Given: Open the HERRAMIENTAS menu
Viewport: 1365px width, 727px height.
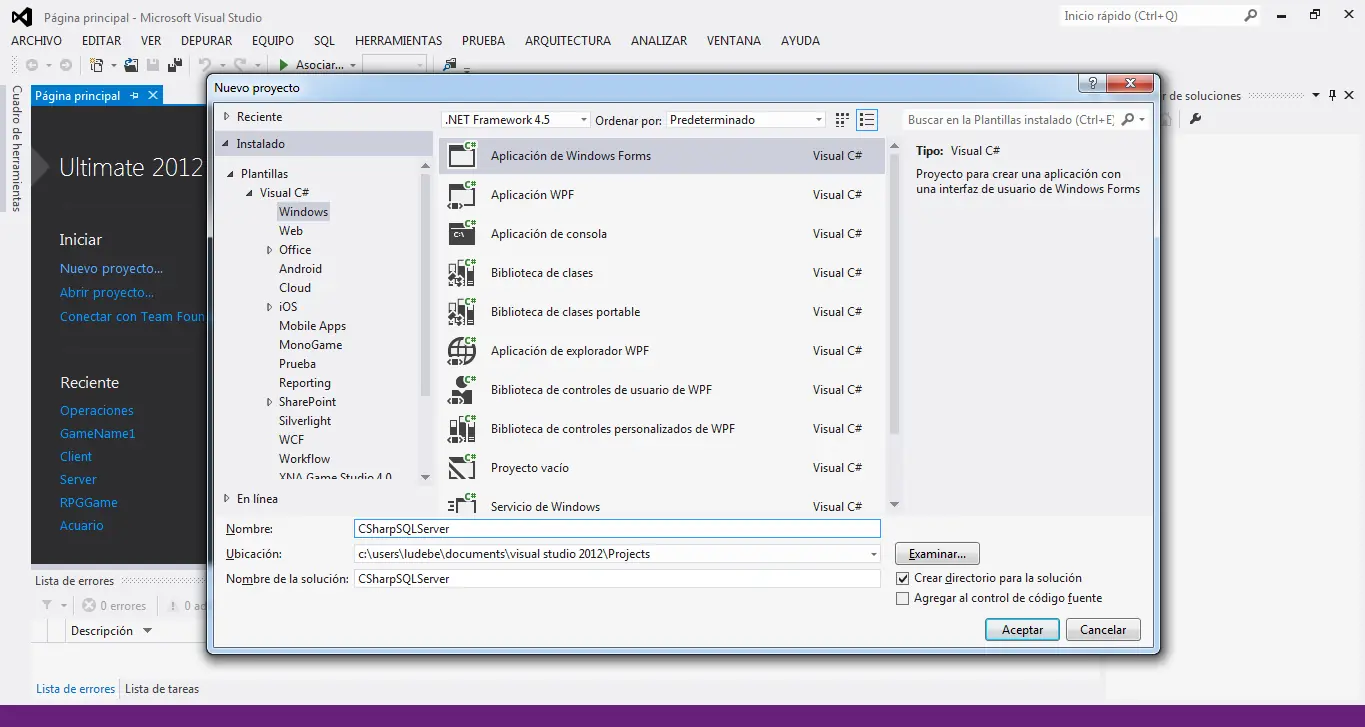Looking at the screenshot, I should coord(398,41).
